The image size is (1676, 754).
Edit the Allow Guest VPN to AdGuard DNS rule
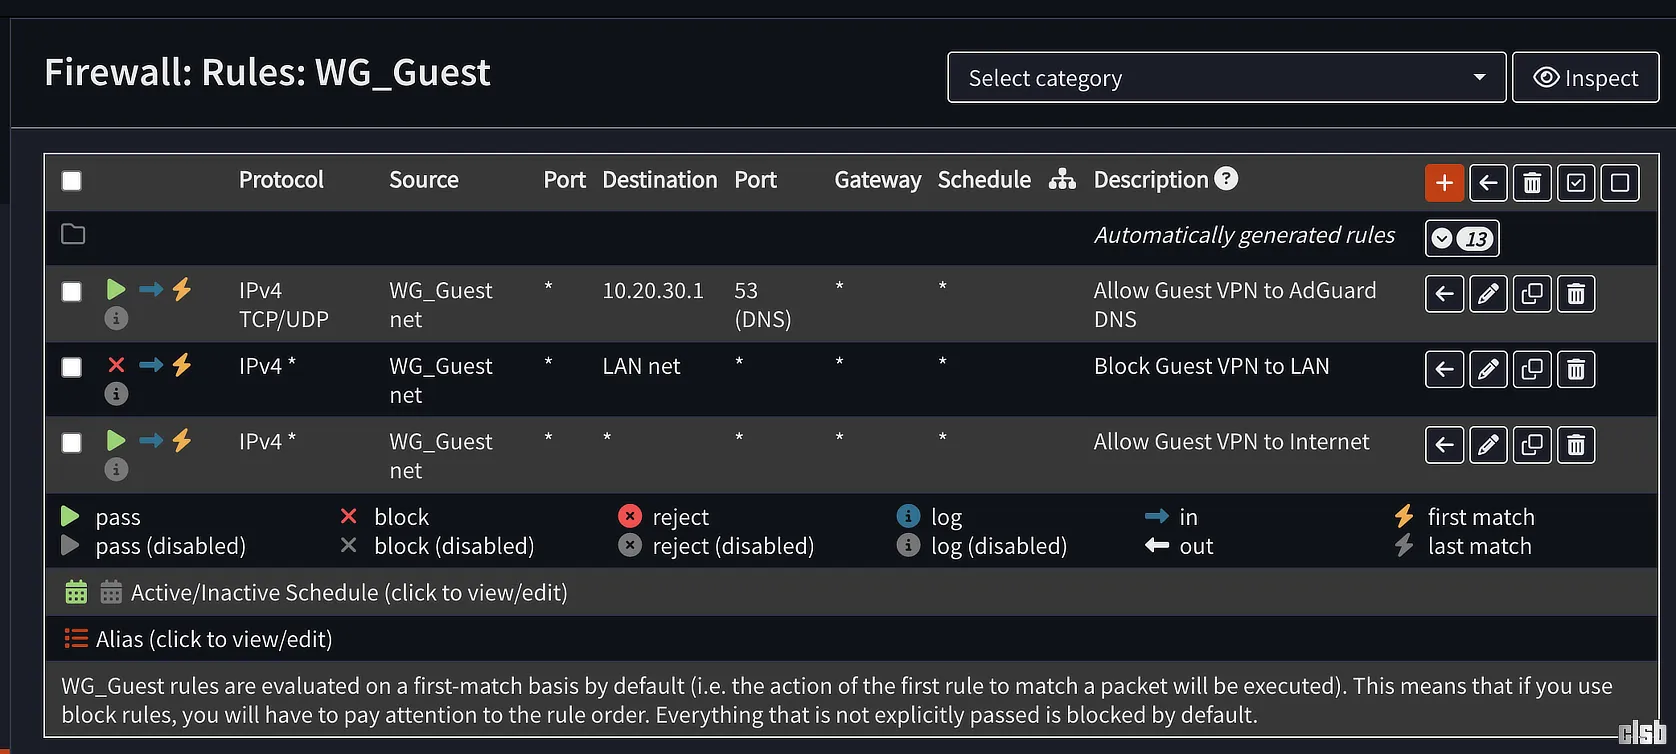point(1488,294)
